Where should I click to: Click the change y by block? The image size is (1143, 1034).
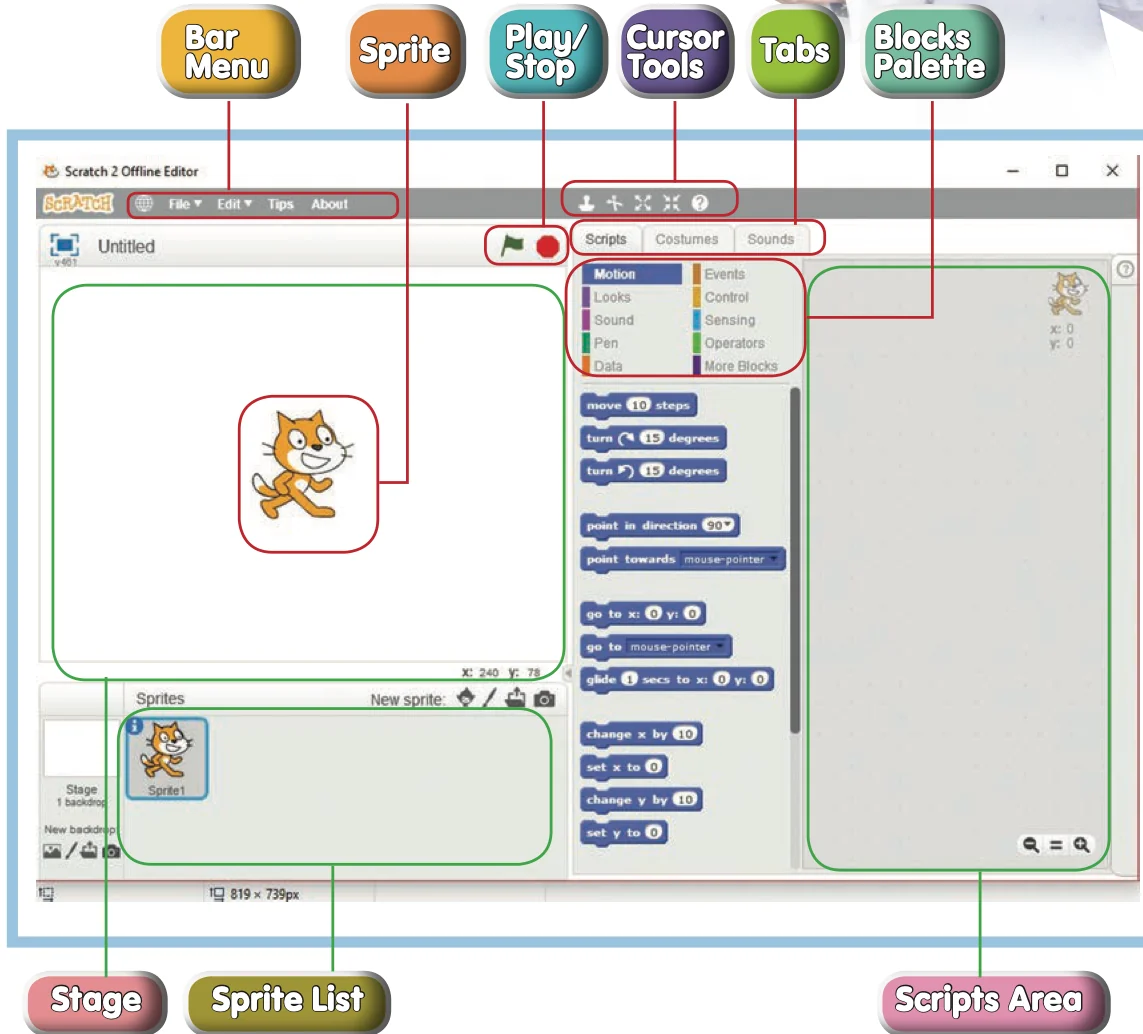[x=641, y=799]
